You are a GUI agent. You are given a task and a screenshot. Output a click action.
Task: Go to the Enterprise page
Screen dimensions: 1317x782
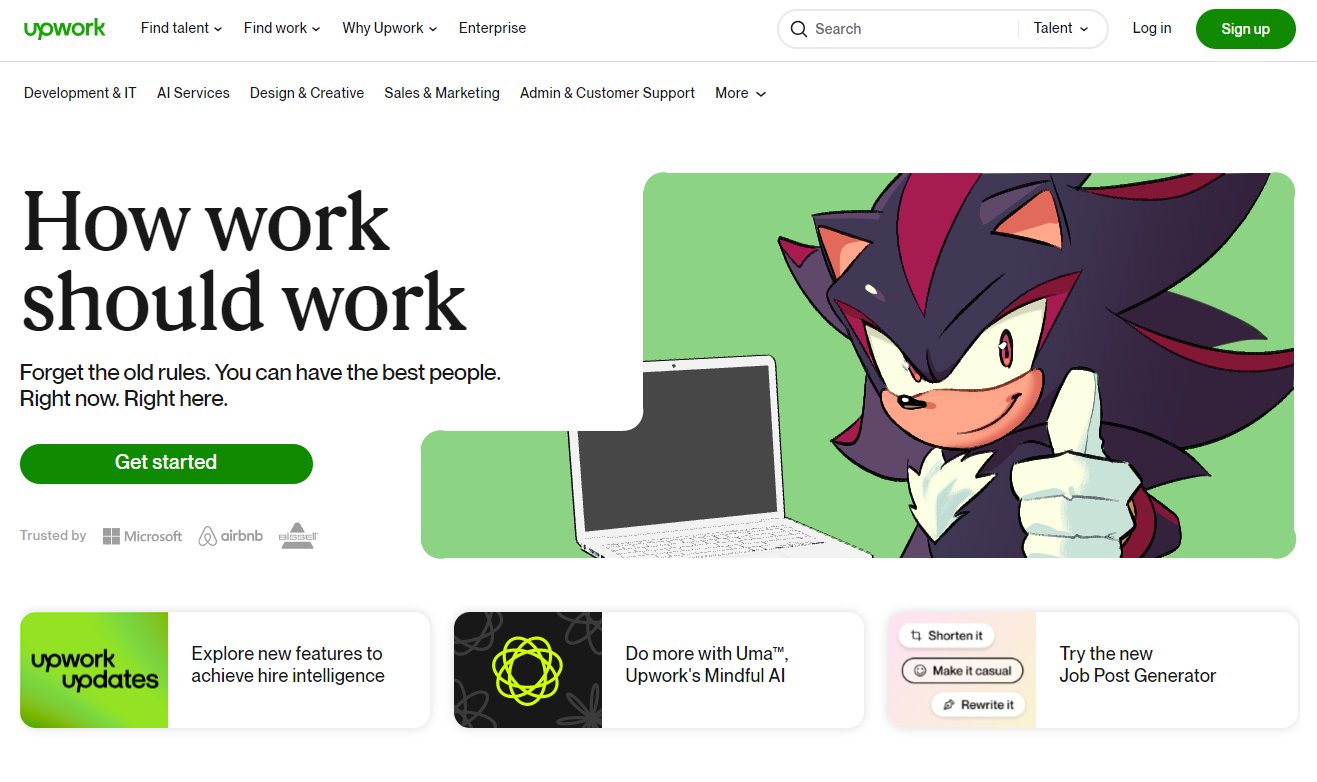pos(492,28)
